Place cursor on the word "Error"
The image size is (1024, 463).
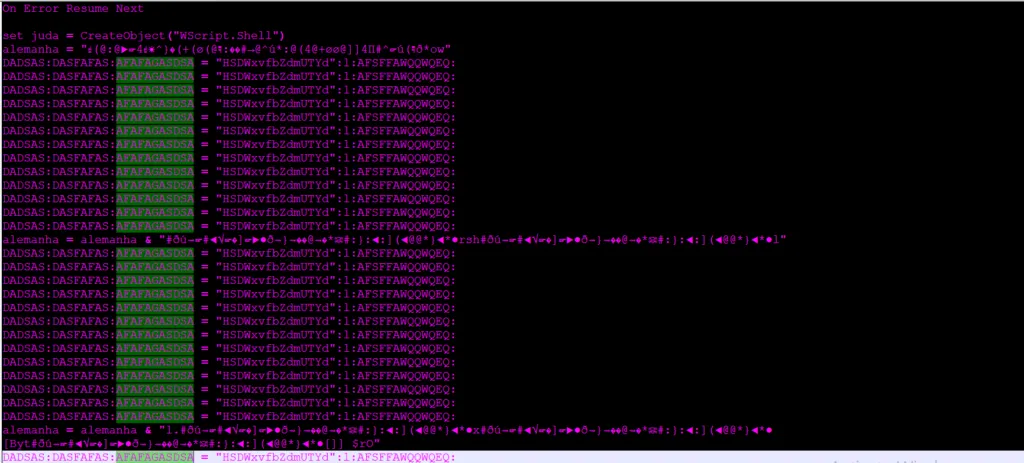coord(41,8)
